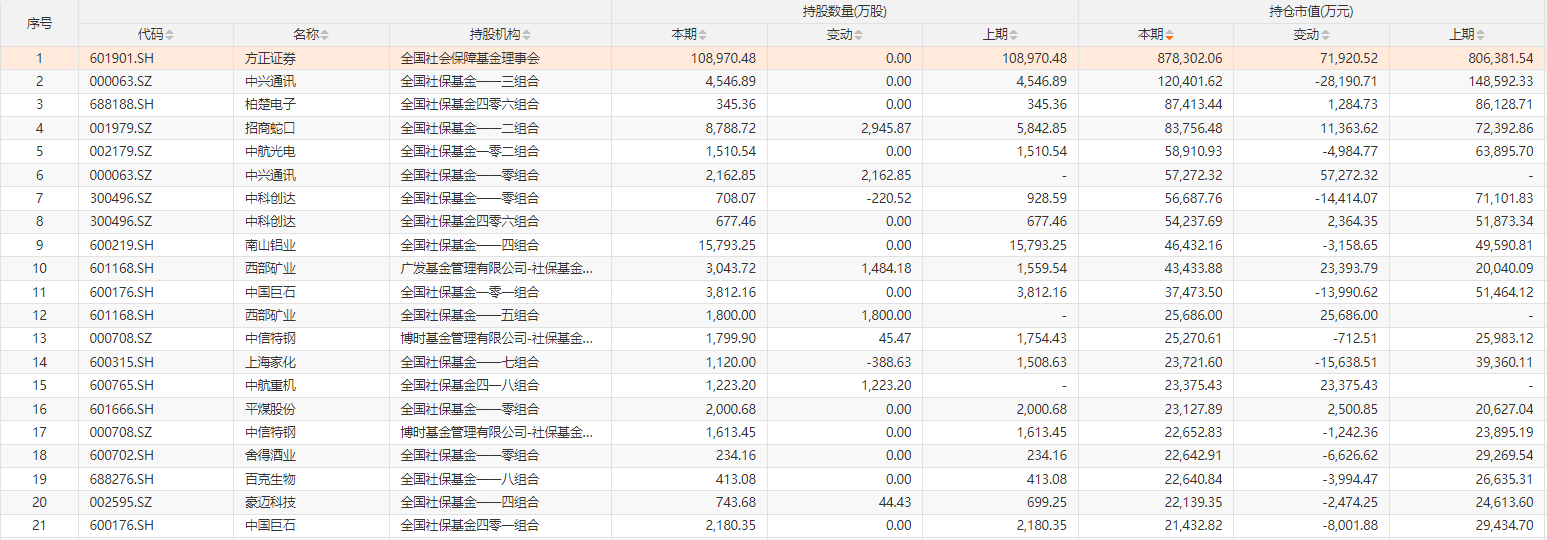Click the 持仓市值(万元) group header
Screen dimensions: 1547x540
(x=1311, y=12)
